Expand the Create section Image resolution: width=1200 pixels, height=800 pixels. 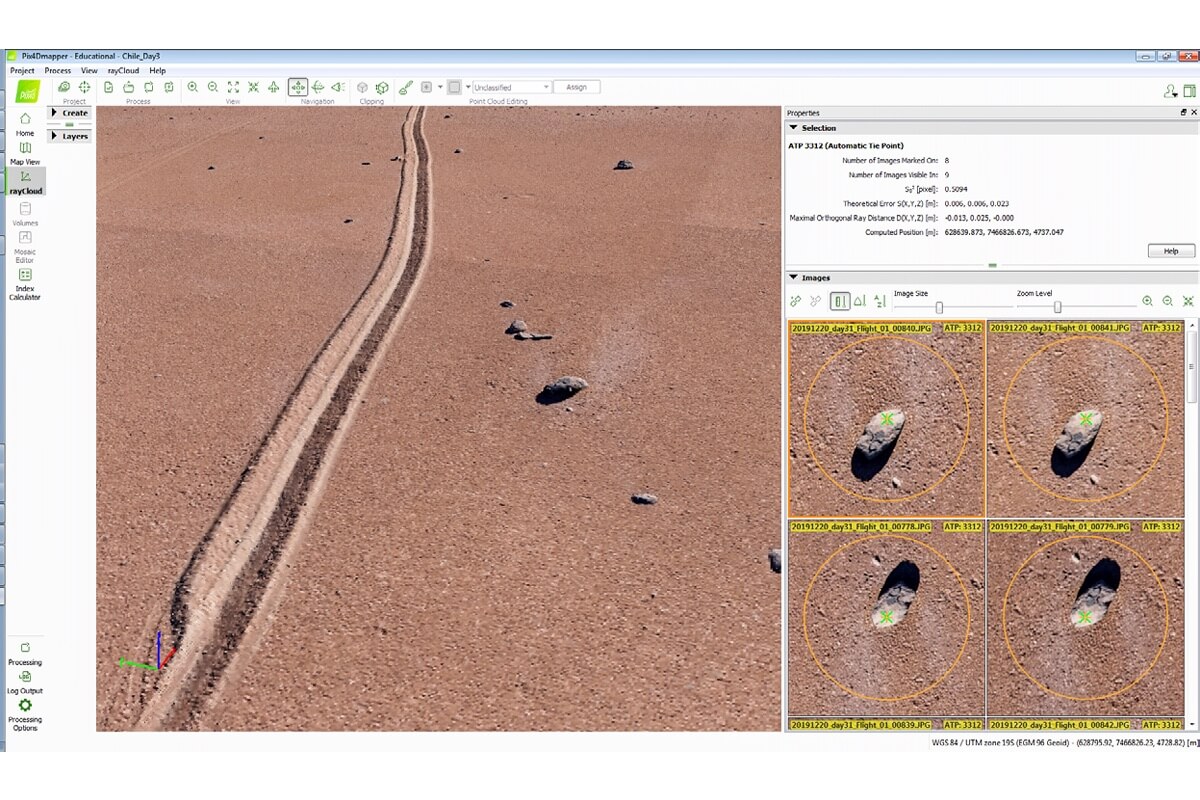click(x=69, y=113)
